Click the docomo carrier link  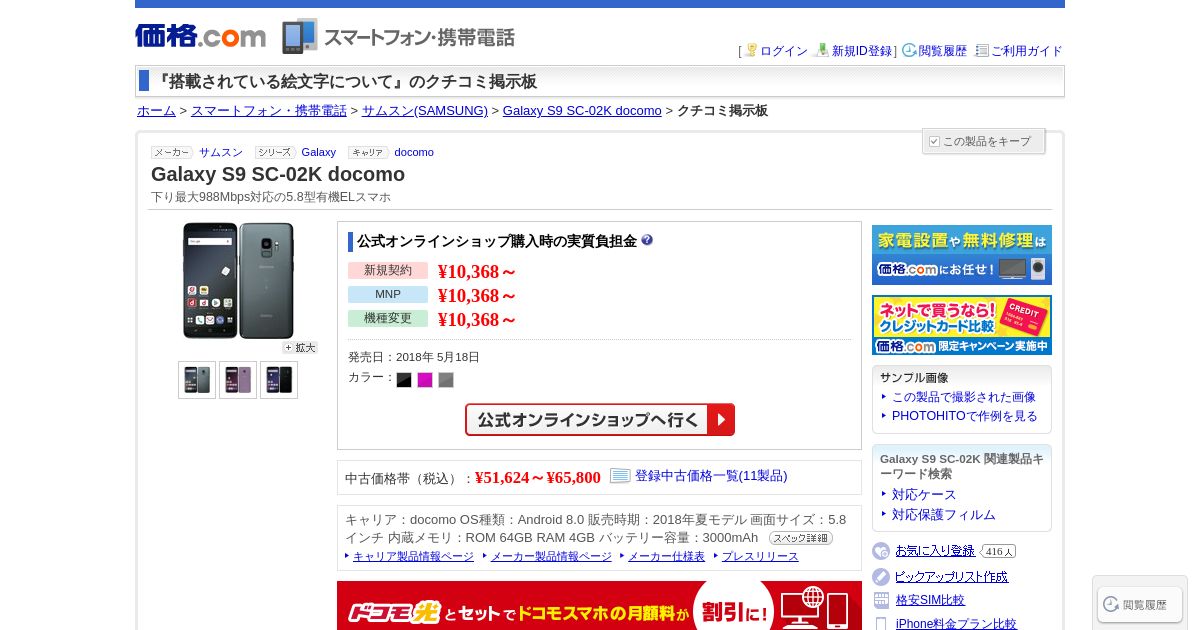click(x=414, y=152)
